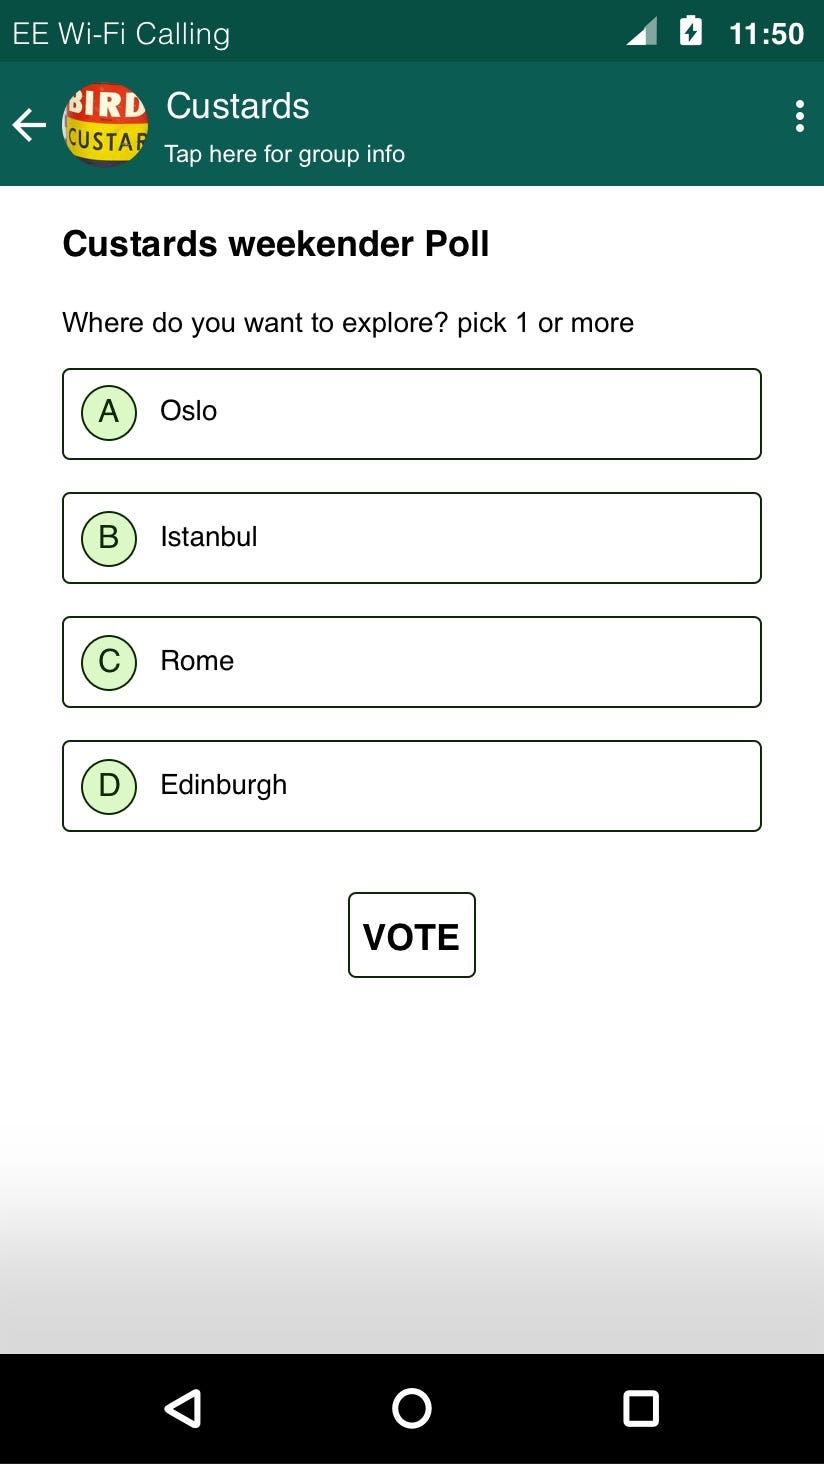Select option B for Istanbul

coord(108,537)
